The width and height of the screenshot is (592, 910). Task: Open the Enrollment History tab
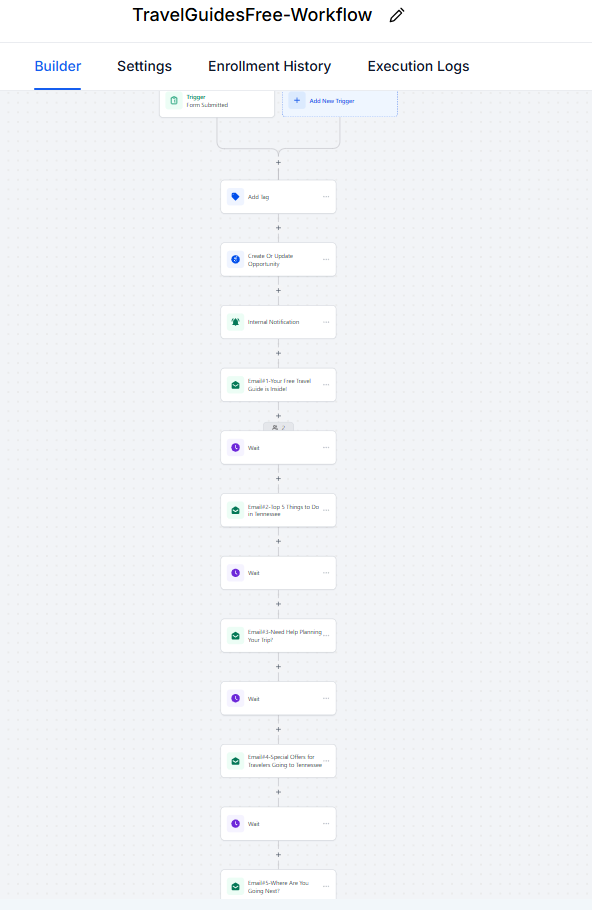click(269, 66)
